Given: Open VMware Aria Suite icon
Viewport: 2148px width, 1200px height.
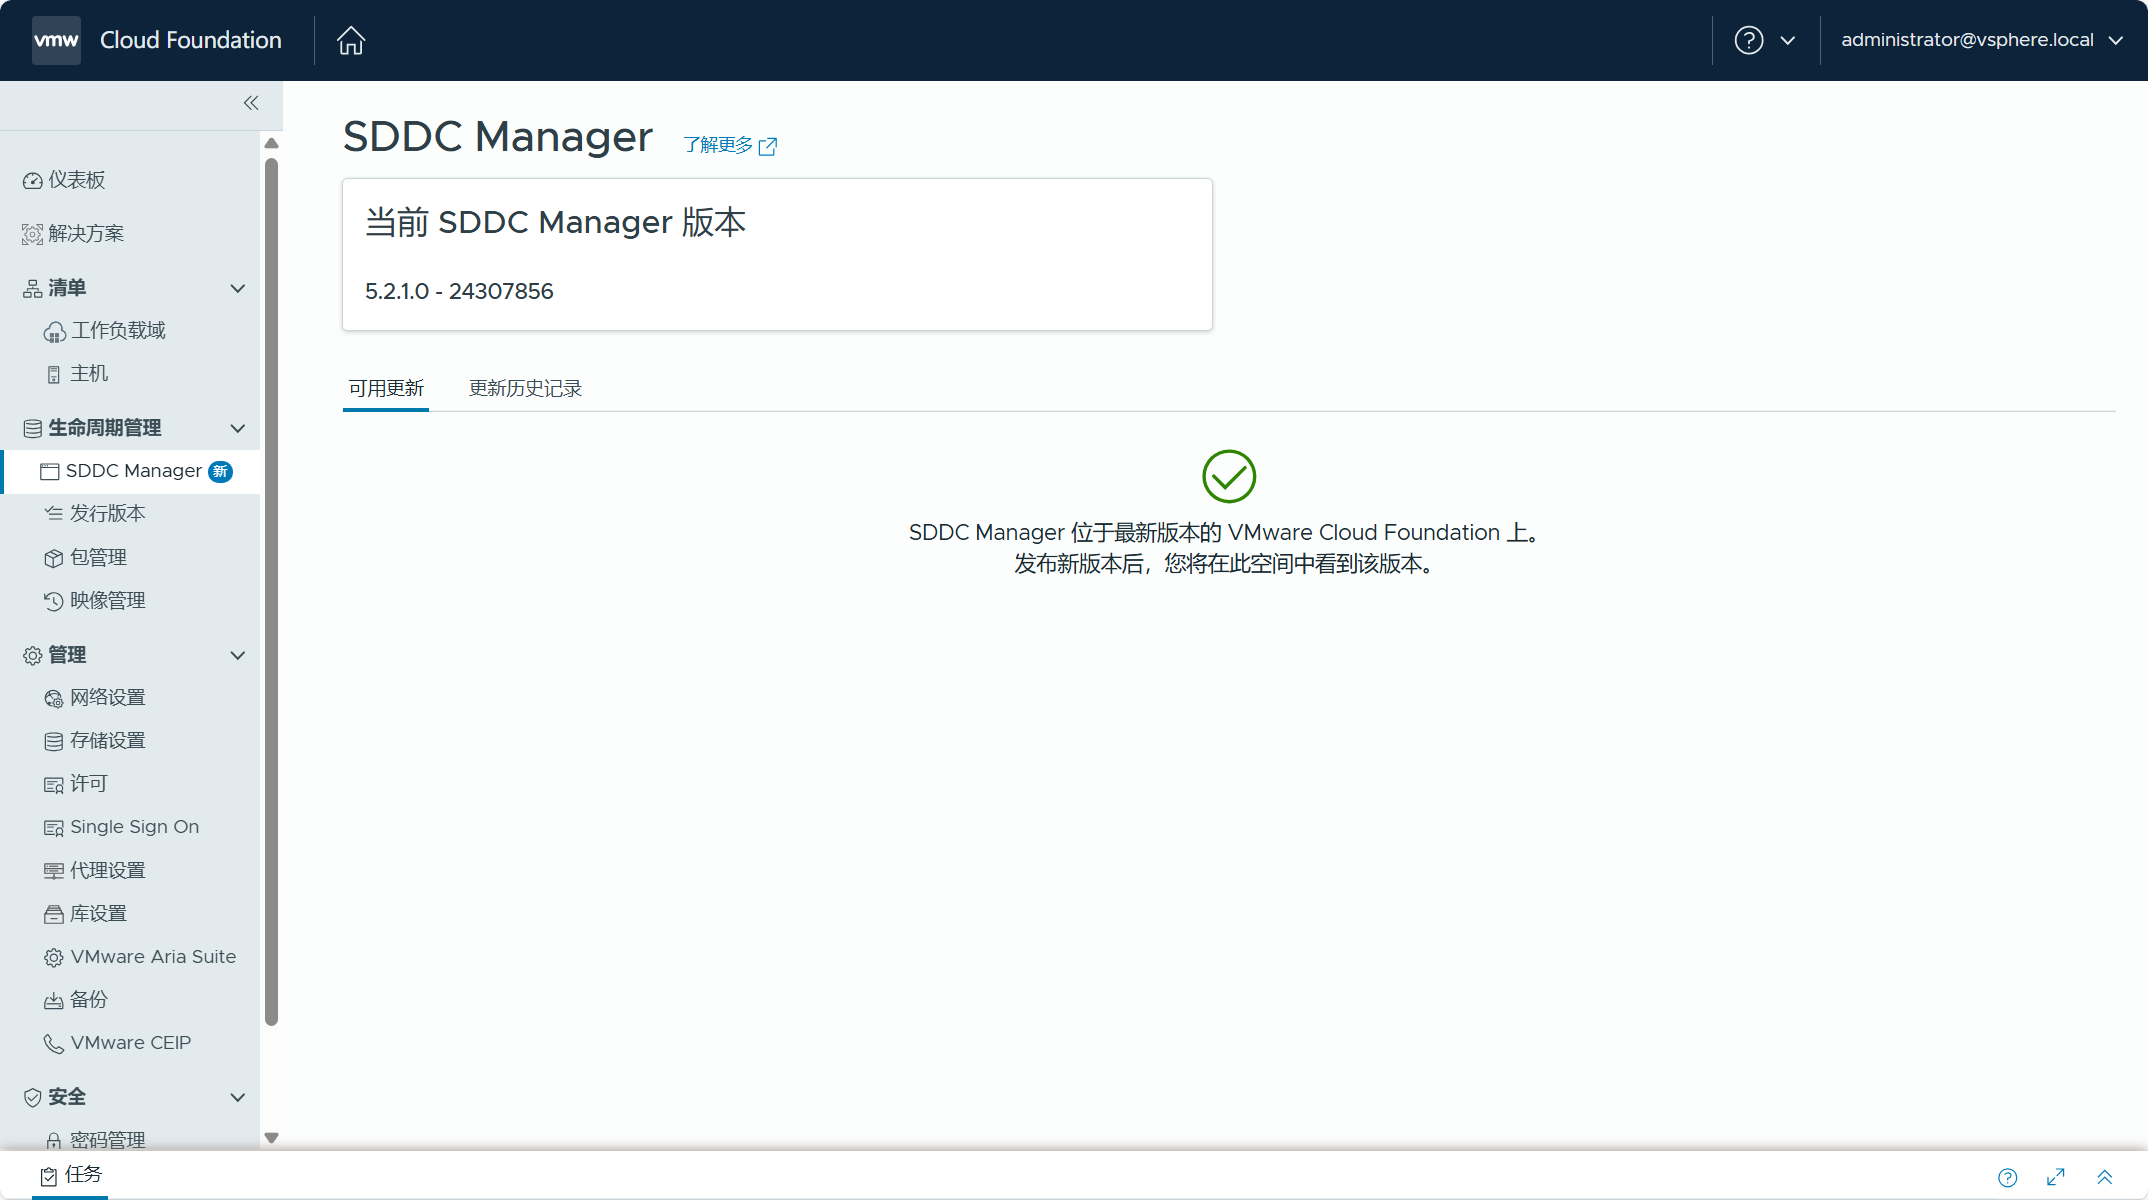Looking at the screenshot, I should pos(54,958).
